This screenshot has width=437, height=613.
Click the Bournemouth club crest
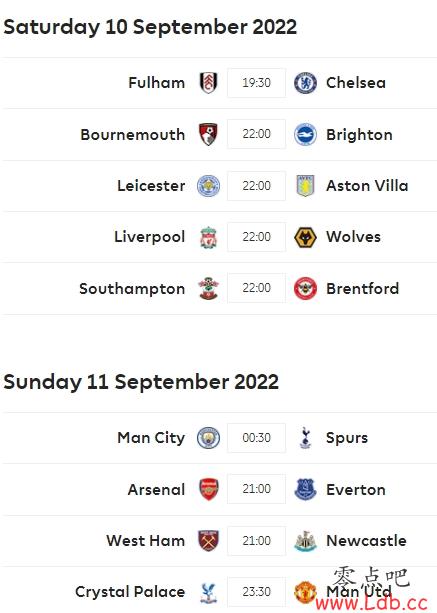pyautogui.click(x=208, y=134)
